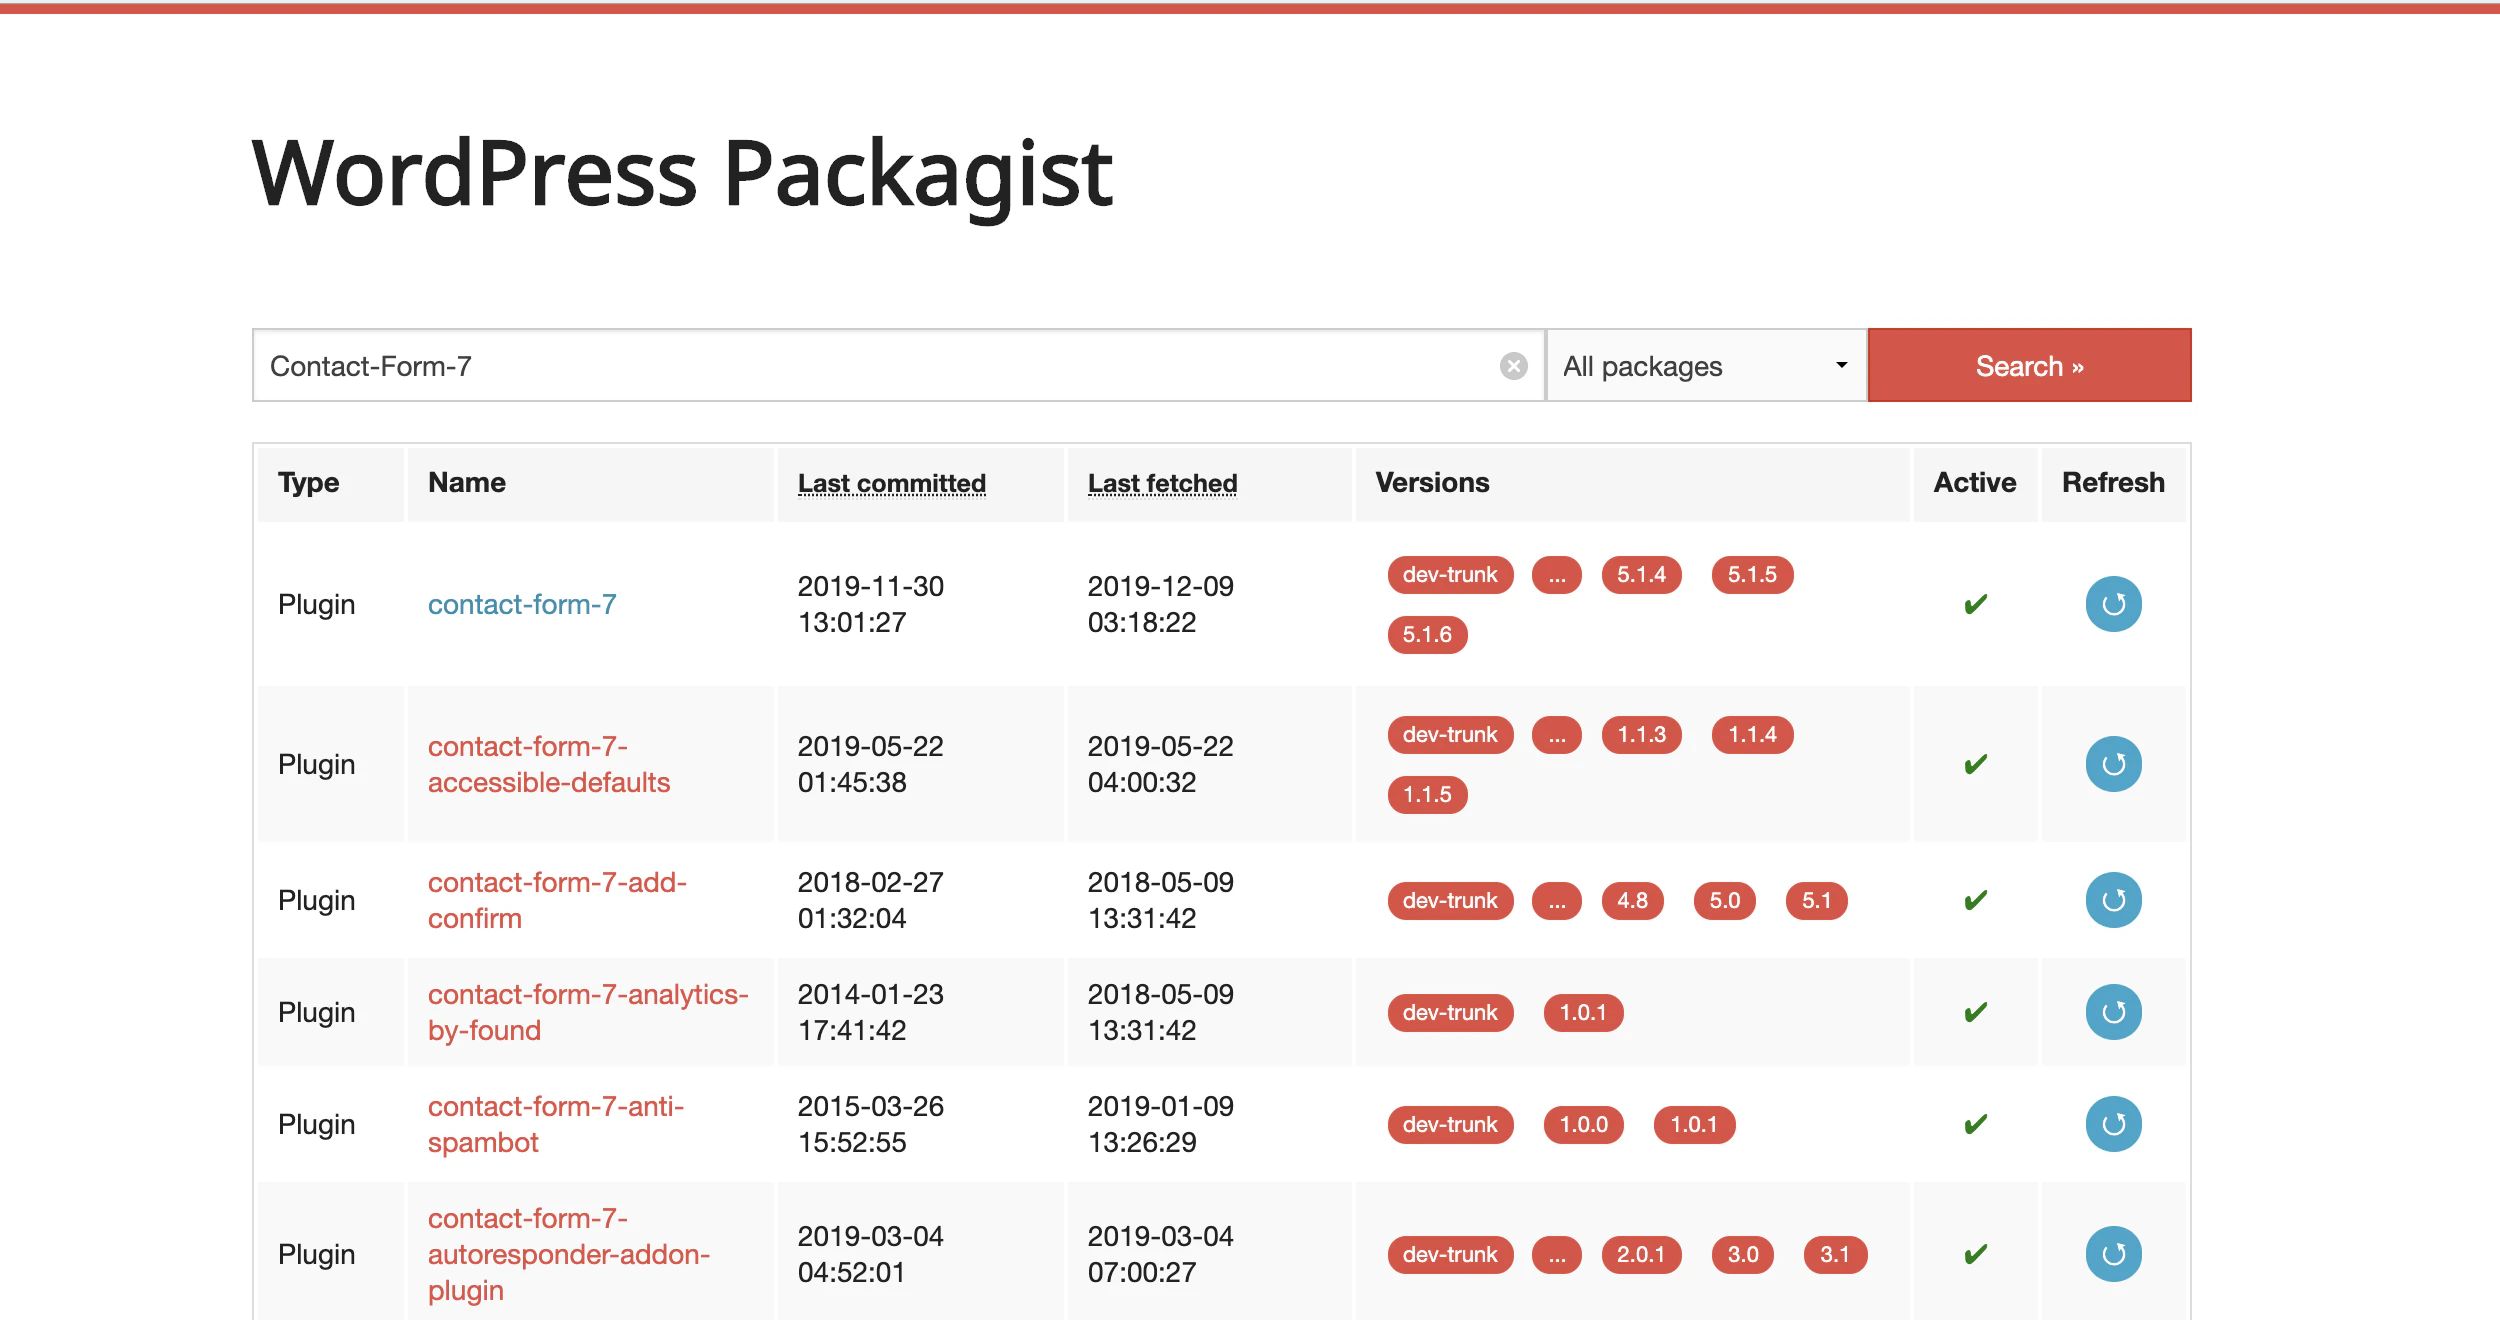
Task: Refresh contact-form-7-analytics-by-found package
Action: (x=2113, y=1012)
